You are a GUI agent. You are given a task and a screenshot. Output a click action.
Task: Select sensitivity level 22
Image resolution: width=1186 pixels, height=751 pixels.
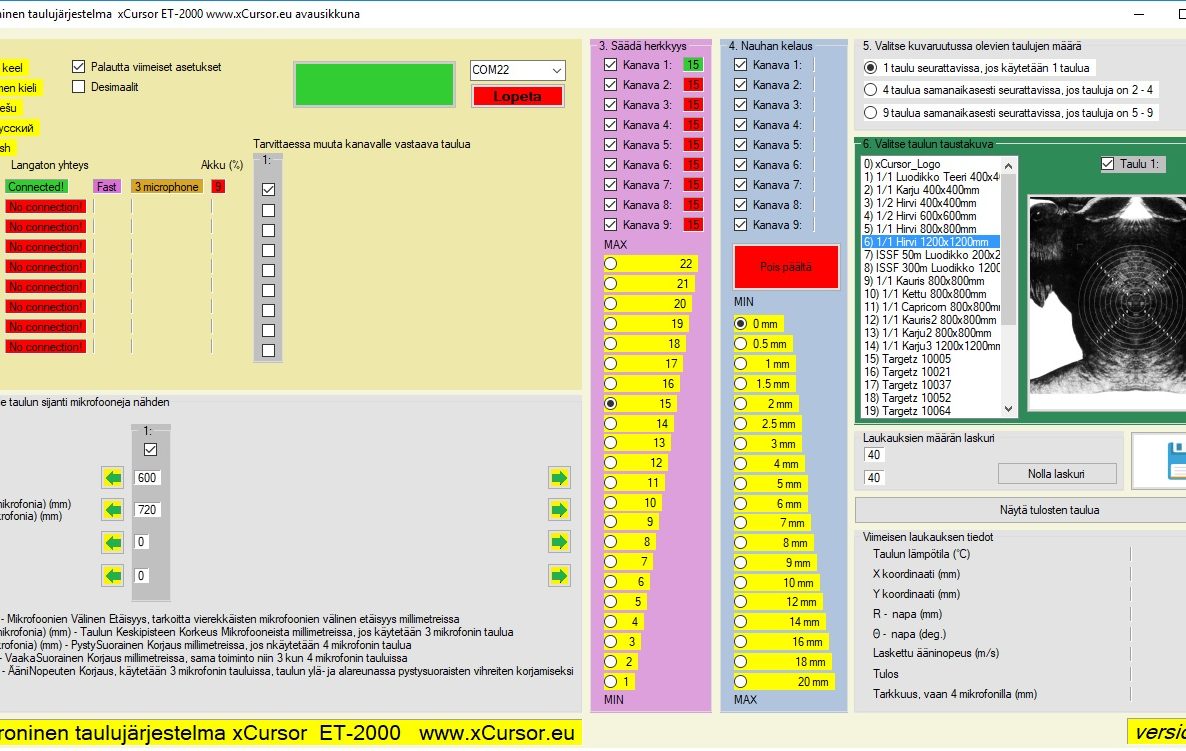[610, 264]
